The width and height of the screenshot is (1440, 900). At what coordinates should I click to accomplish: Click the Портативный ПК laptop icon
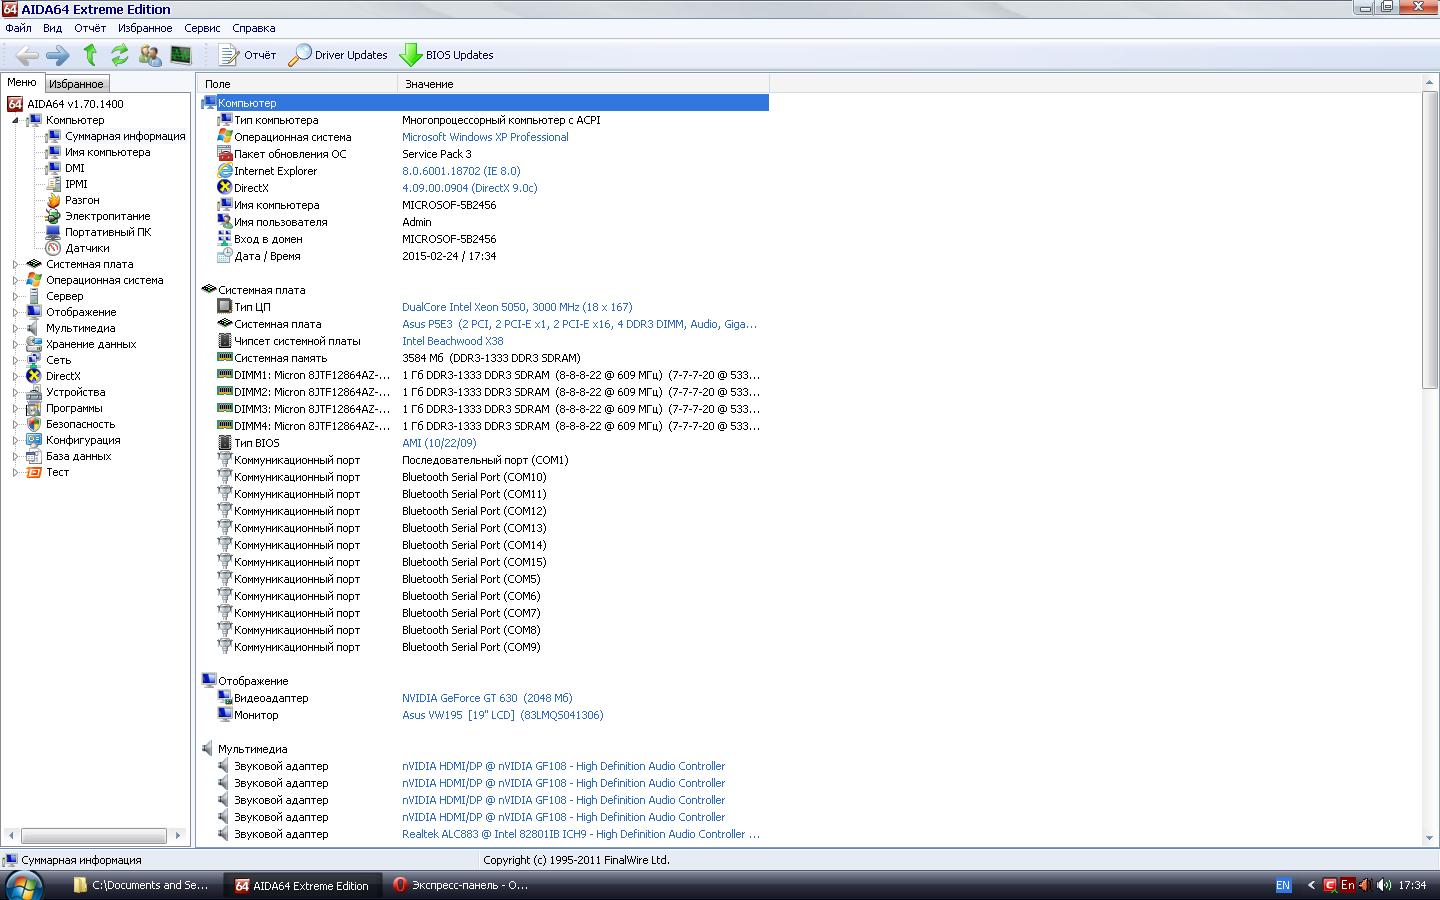pyautogui.click(x=53, y=232)
